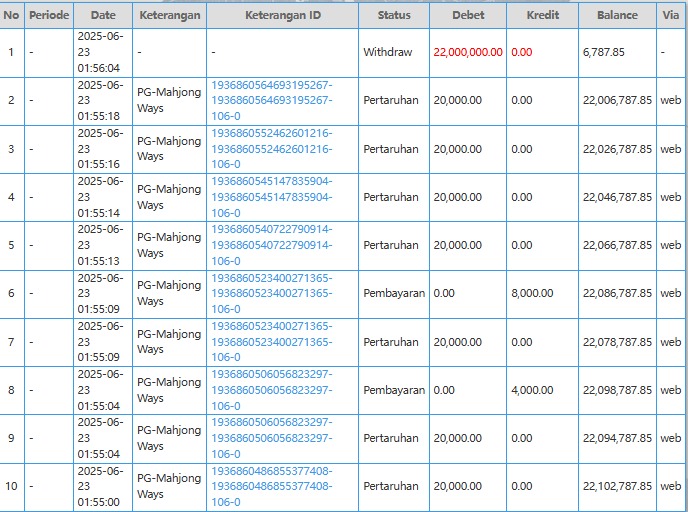Select the web value in row 7
The width and height of the screenshot is (688, 512).
(671, 342)
